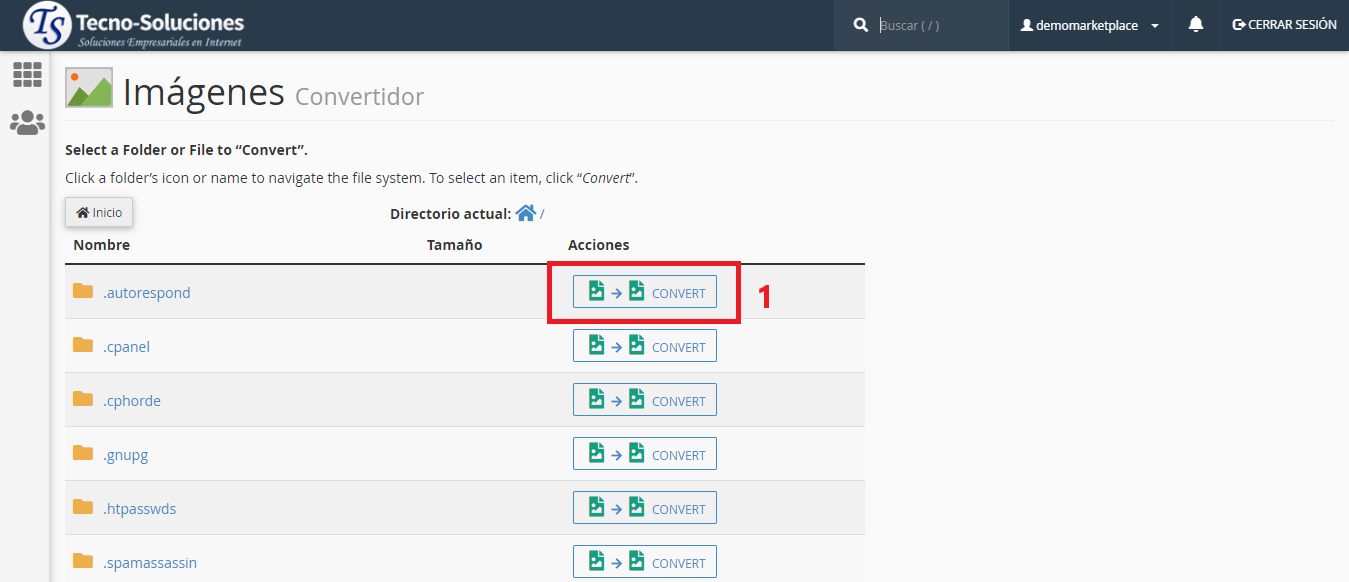Click the .htpasswds folder icon
Image resolution: width=1349 pixels, height=582 pixels.
83,508
